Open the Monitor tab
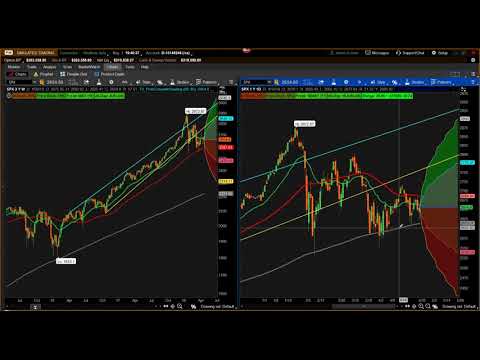480x360 pixels. pyautogui.click(x=14, y=67)
